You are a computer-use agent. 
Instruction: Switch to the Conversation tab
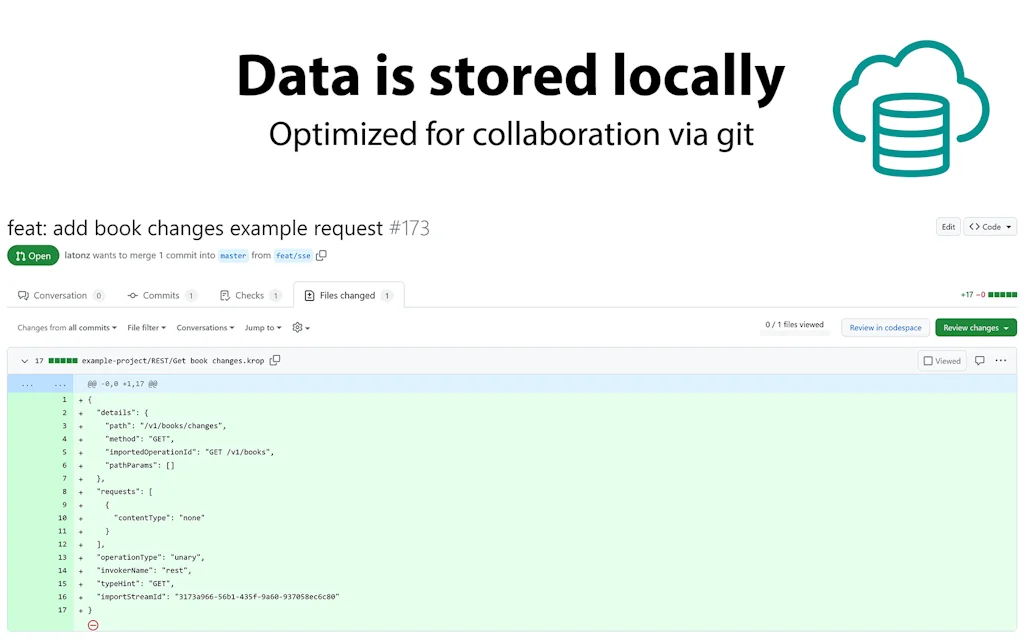click(61, 295)
